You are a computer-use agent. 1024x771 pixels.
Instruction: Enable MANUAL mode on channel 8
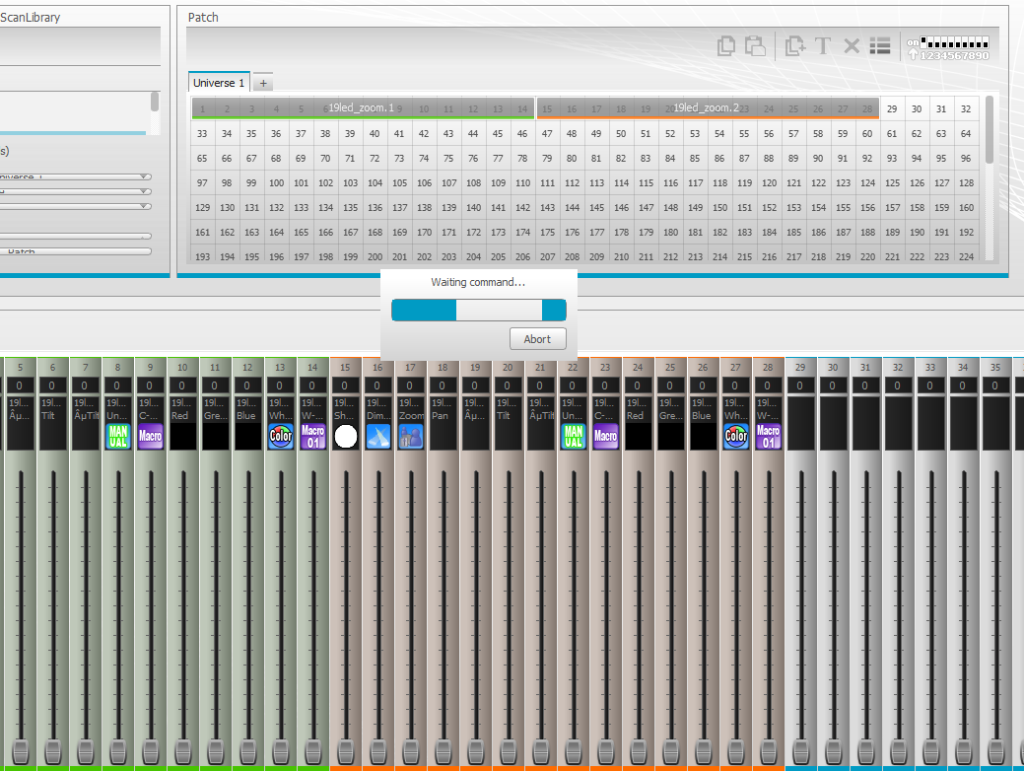pyautogui.click(x=117, y=436)
